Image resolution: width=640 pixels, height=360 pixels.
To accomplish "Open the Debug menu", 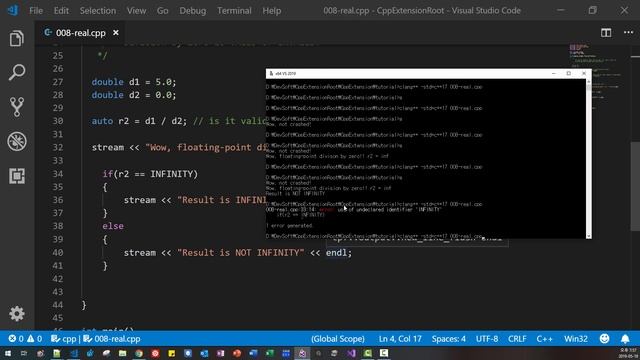I will click(x=193, y=11).
